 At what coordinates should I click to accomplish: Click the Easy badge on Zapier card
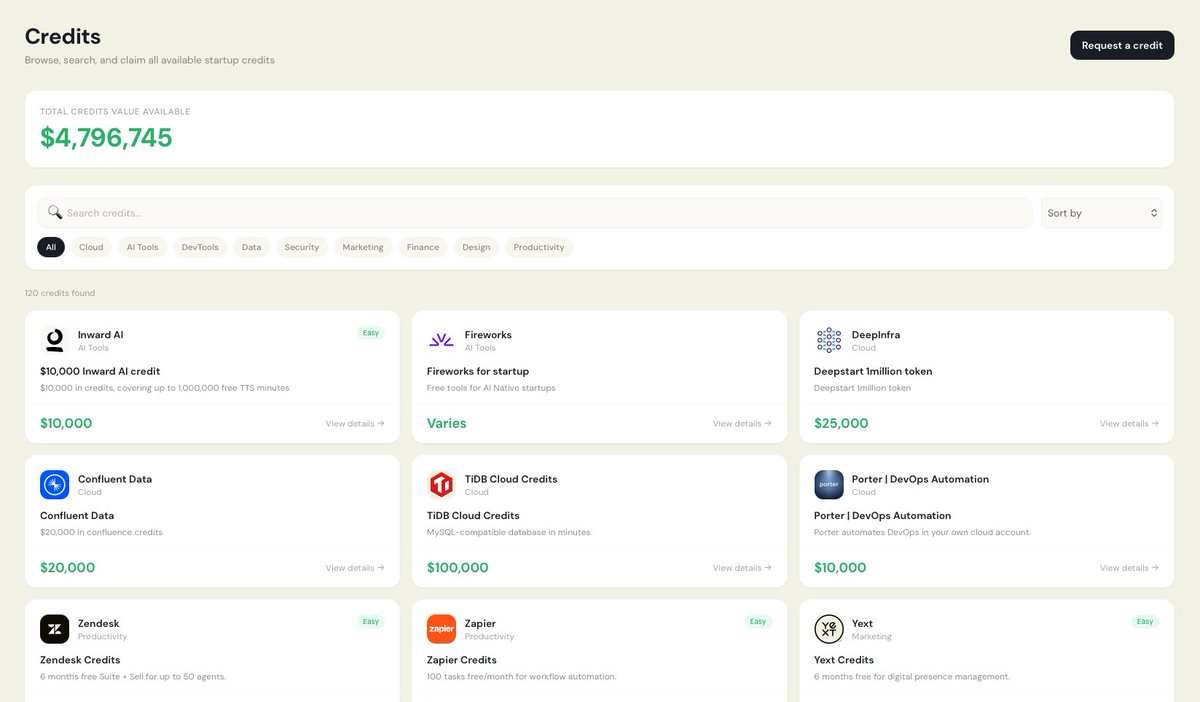[x=758, y=621]
